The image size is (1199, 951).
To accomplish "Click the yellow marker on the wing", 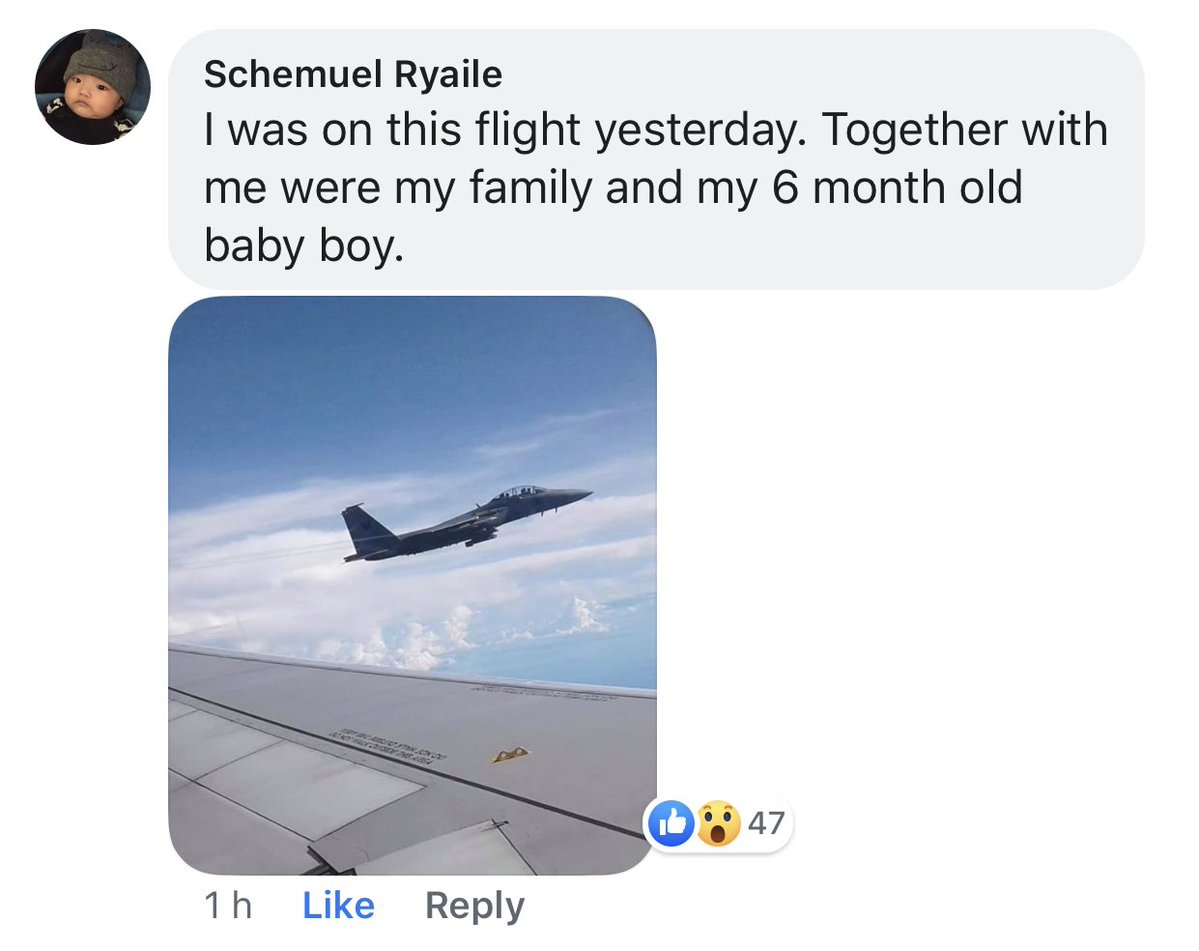I will tap(509, 755).
